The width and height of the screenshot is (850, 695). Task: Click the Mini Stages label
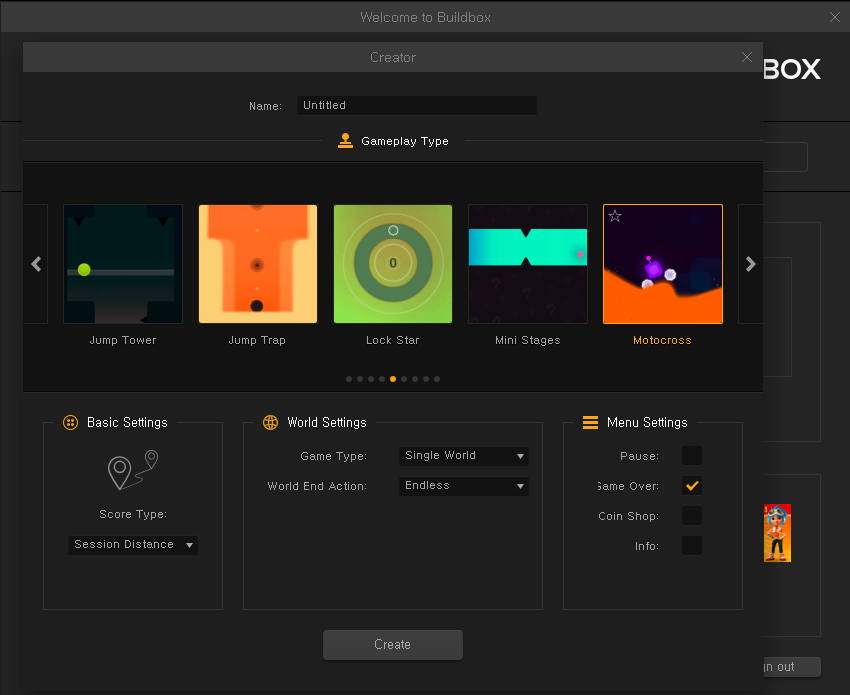pyautogui.click(x=527, y=340)
